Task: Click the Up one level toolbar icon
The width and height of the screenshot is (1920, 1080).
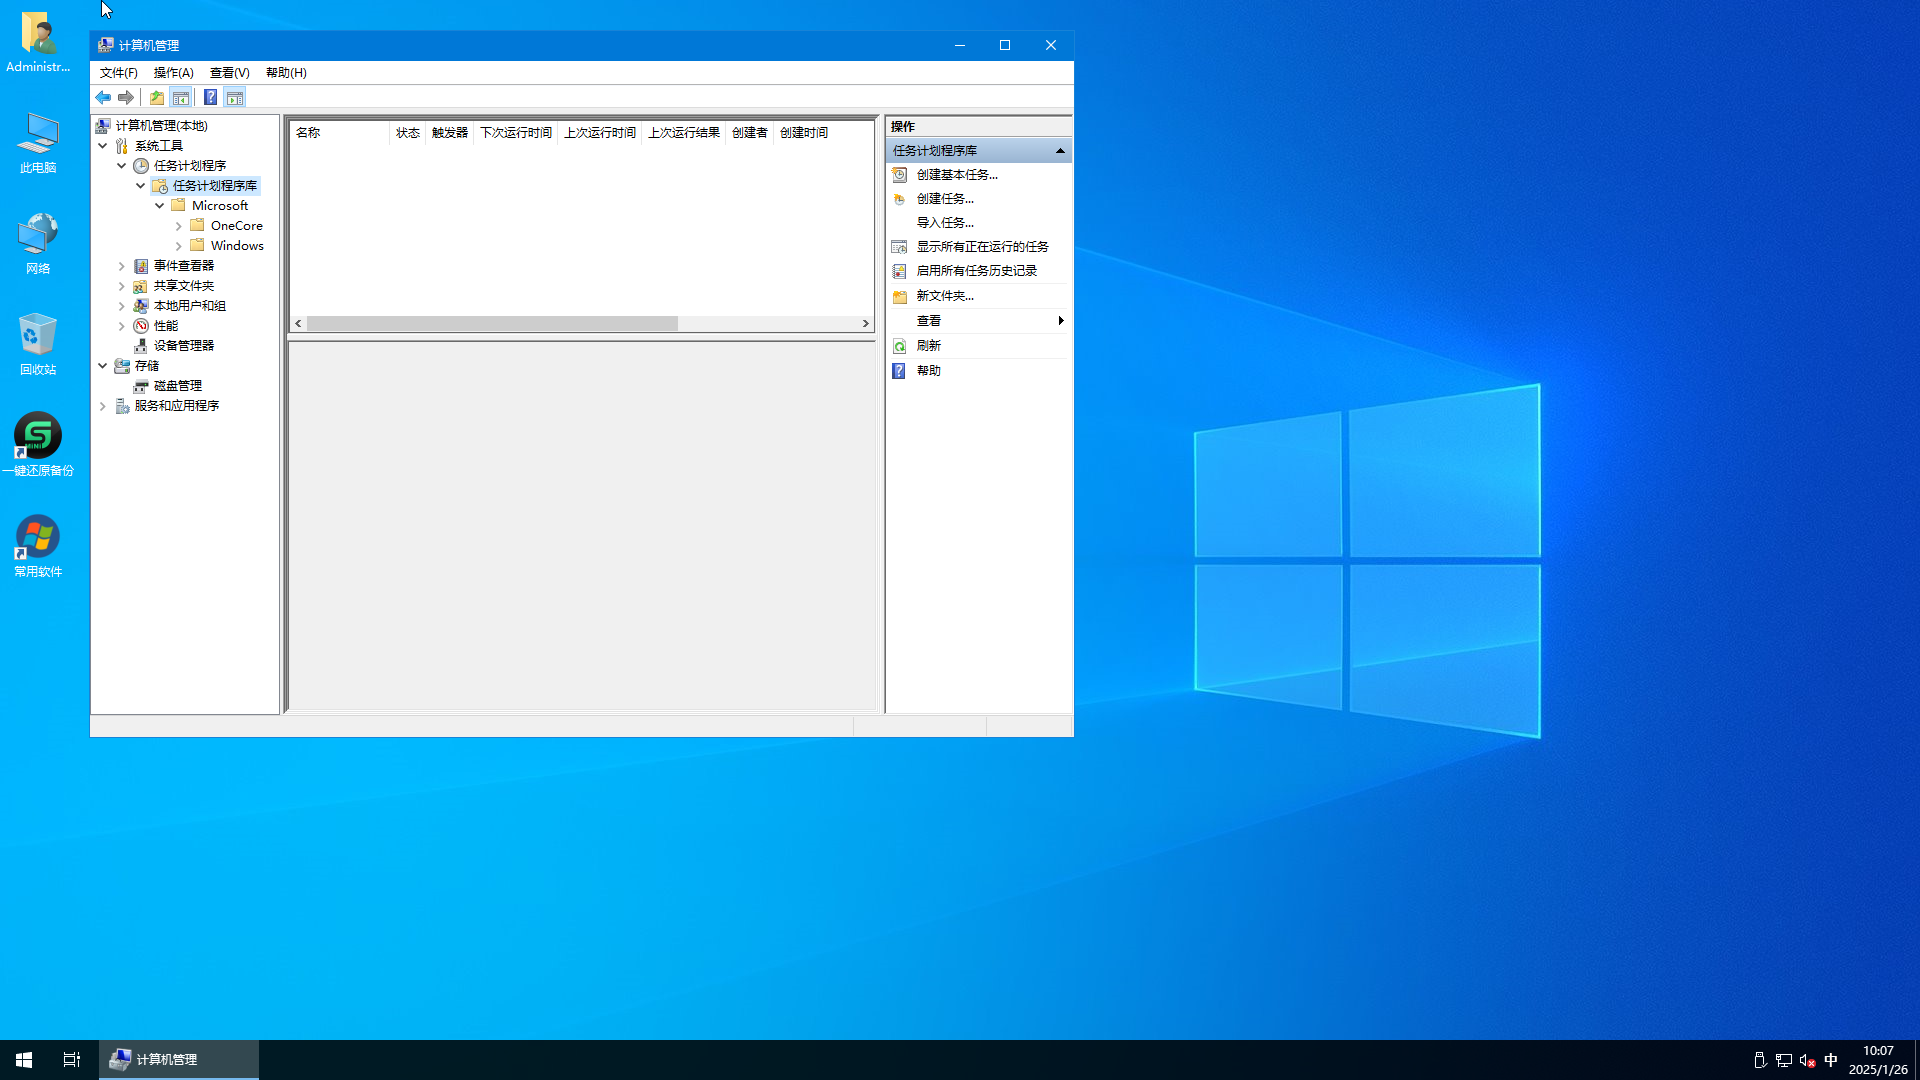Action: [157, 98]
